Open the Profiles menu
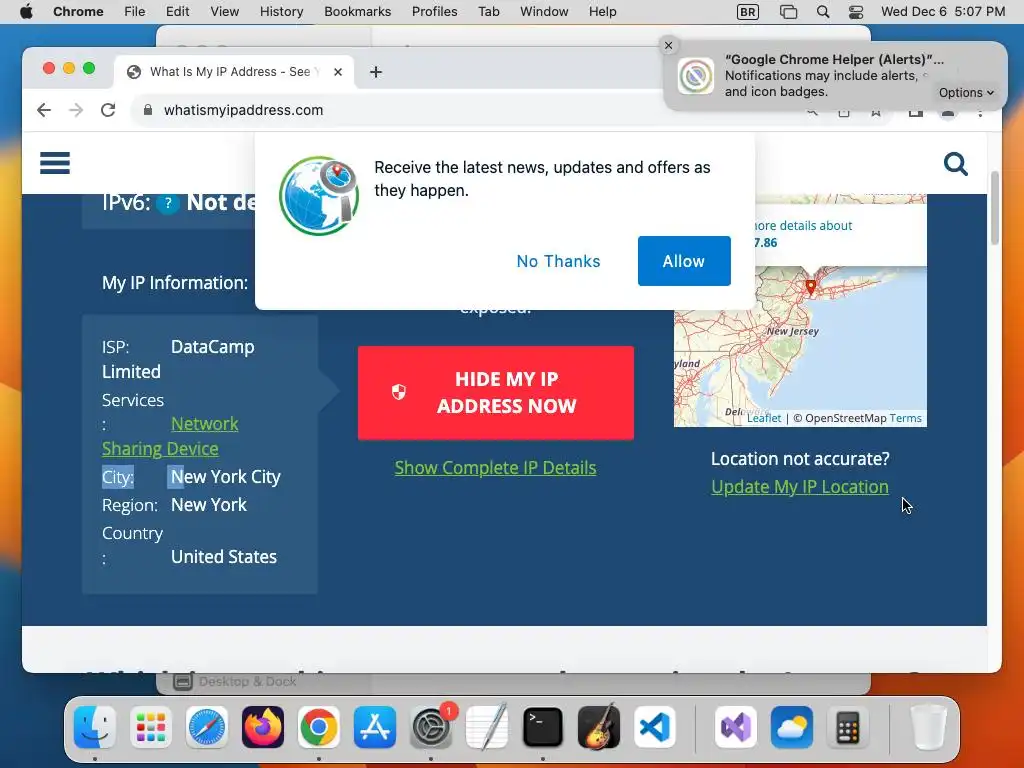Screen dimensions: 1024x768 click(434, 12)
